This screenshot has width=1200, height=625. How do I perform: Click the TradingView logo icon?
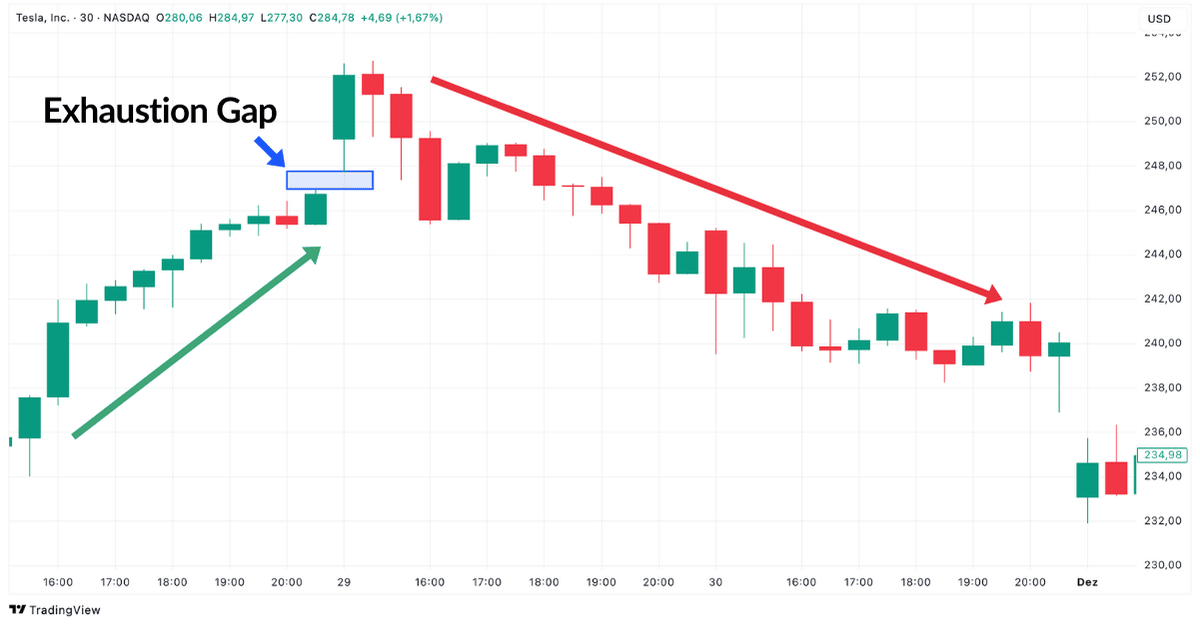coord(17,609)
